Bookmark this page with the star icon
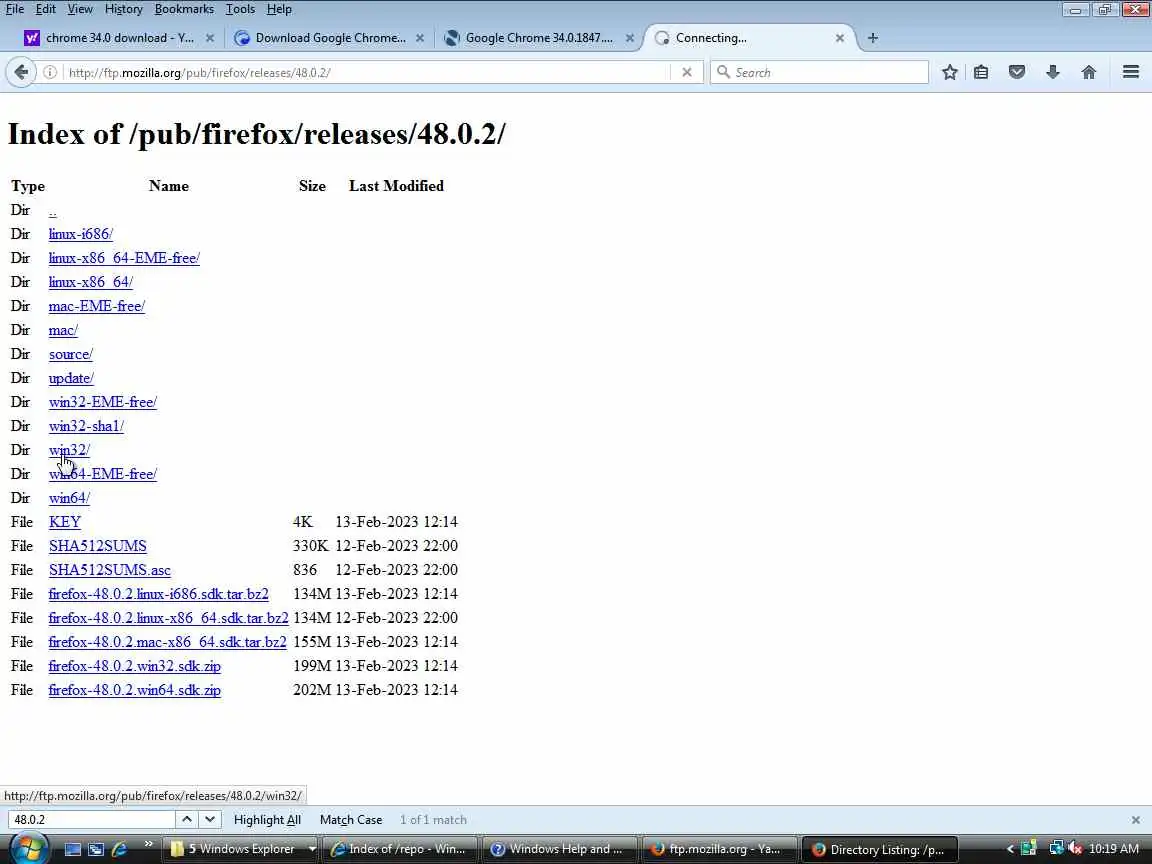This screenshot has width=1152, height=864. [949, 72]
